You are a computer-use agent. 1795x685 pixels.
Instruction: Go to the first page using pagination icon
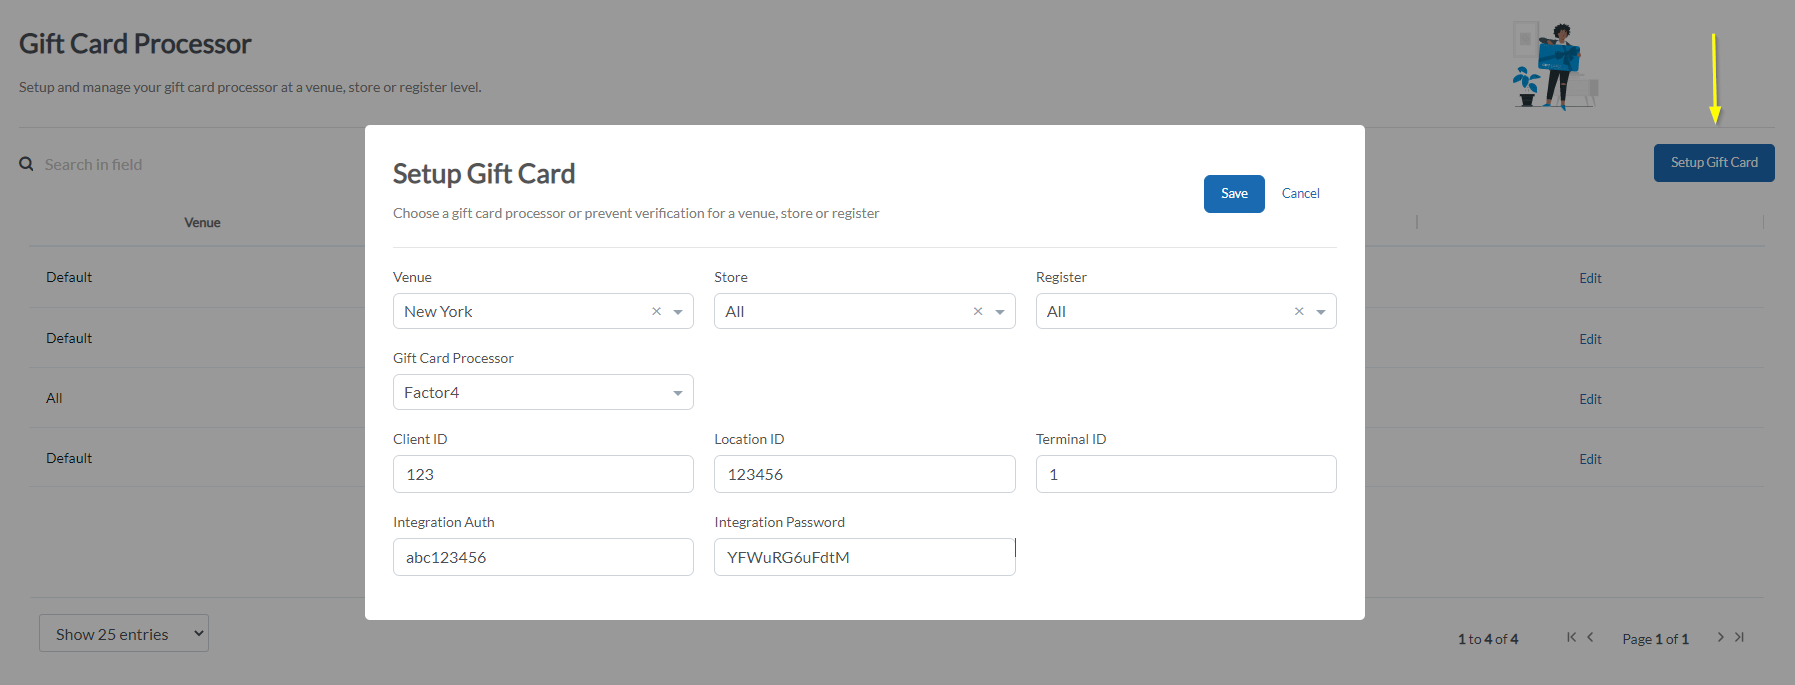(1571, 637)
